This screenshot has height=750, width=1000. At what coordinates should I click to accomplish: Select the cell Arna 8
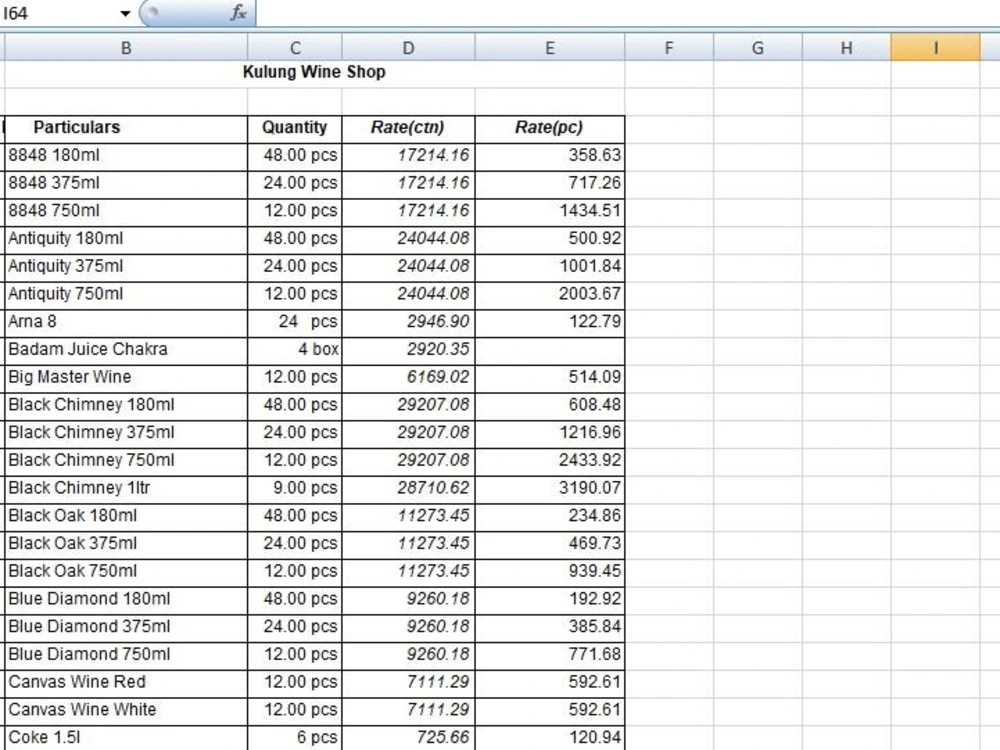click(x=126, y=322)
